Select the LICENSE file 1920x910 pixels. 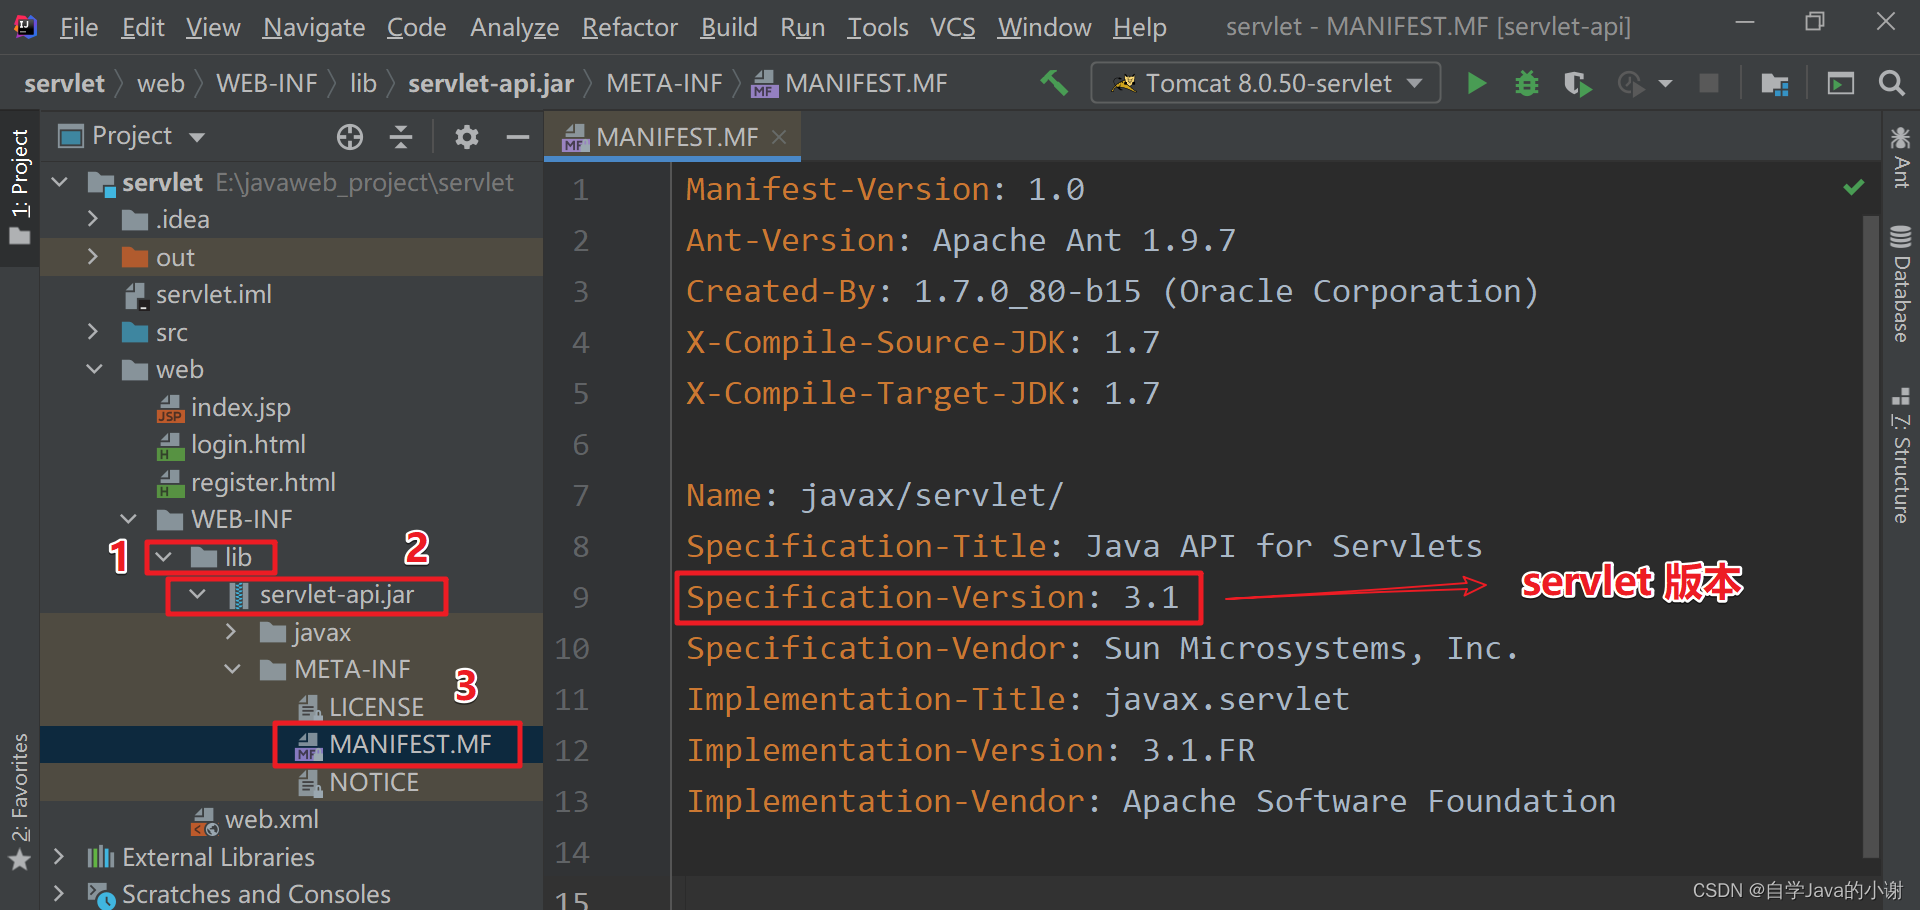point(376,707)
